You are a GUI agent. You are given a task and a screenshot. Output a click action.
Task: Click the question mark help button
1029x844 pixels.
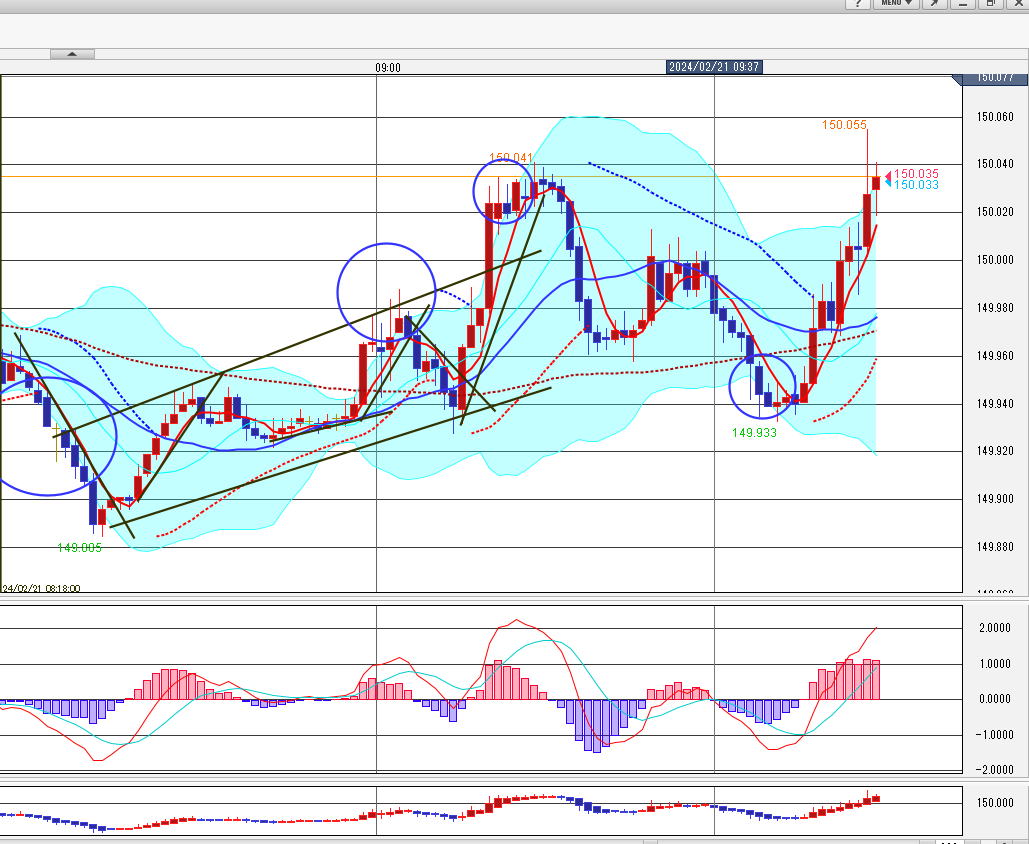858,4
